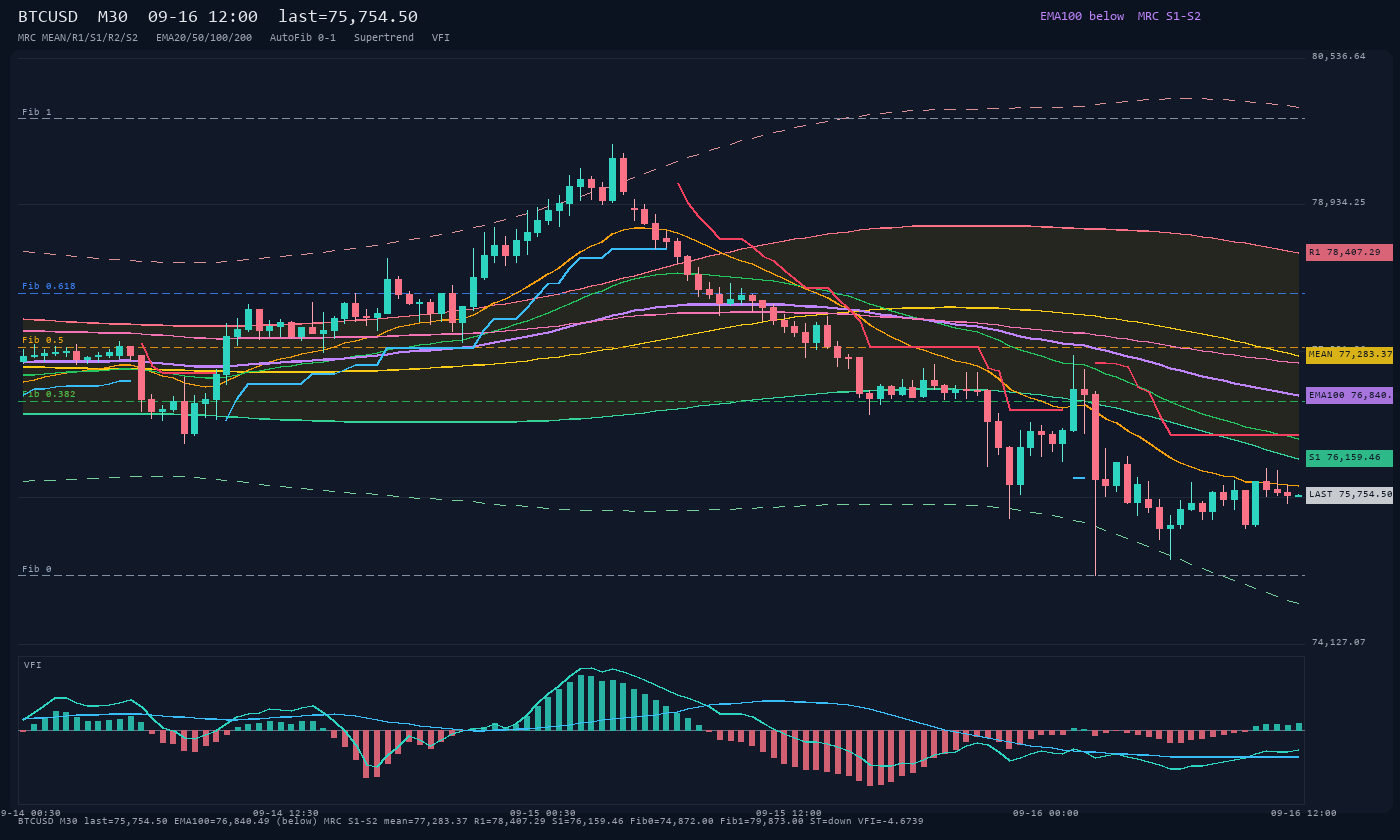Click the 09-16 00:00 time axis label
The image size is (1400, 840).
1046,813
